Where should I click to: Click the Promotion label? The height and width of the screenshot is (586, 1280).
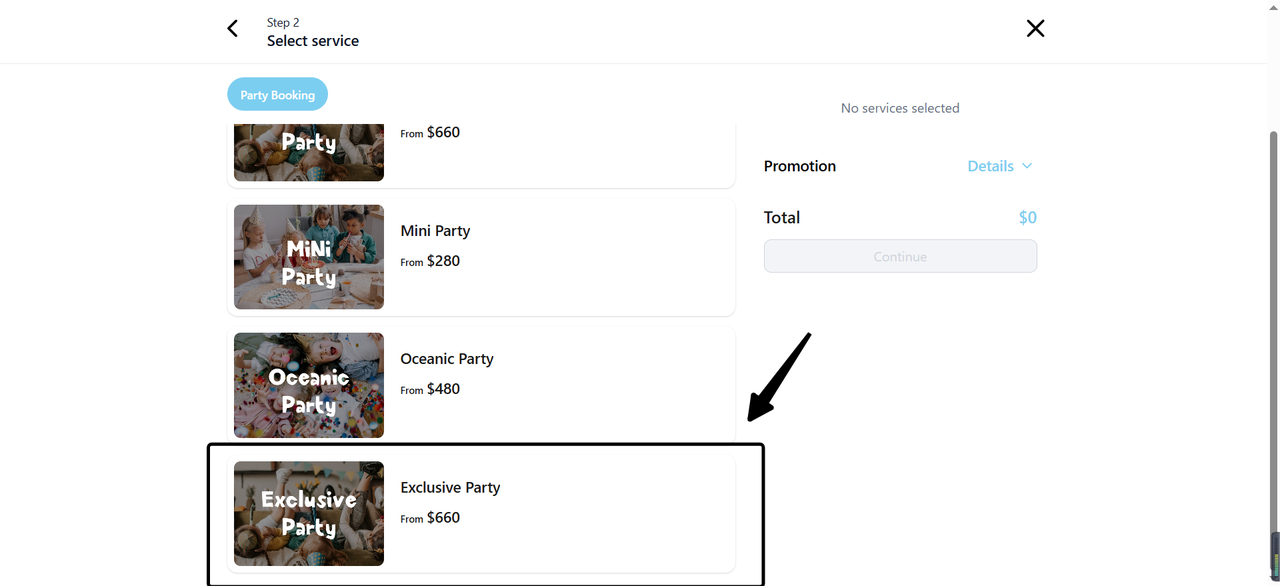click(x=800, y=166)
